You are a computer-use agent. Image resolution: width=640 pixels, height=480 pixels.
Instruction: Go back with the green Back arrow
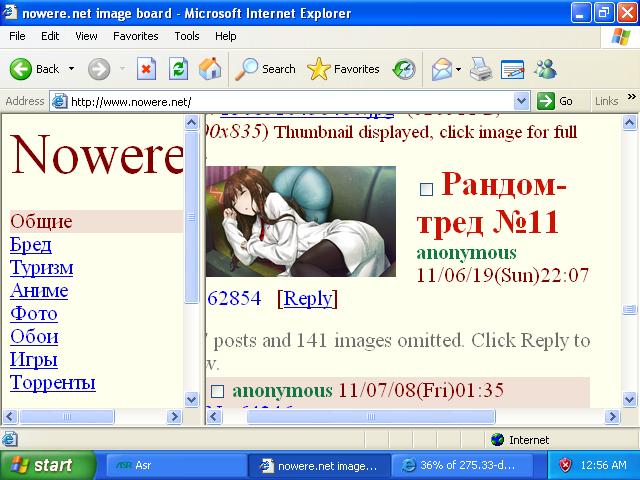(x=20, y=69)
